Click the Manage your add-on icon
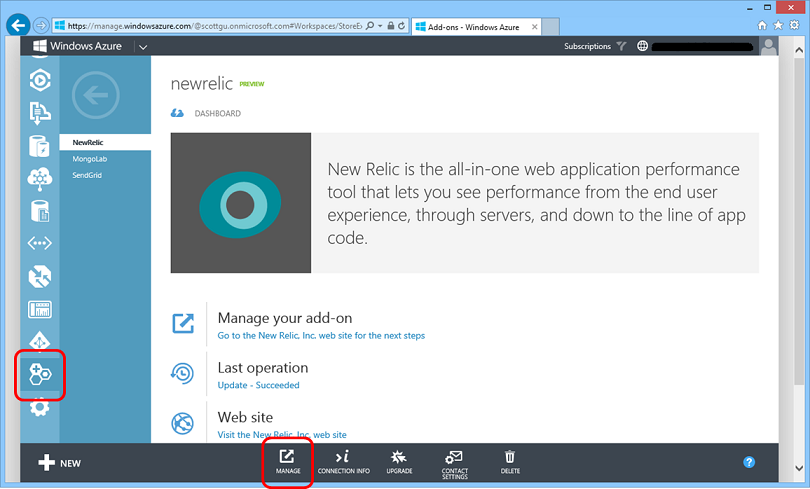 coord(183,324)
